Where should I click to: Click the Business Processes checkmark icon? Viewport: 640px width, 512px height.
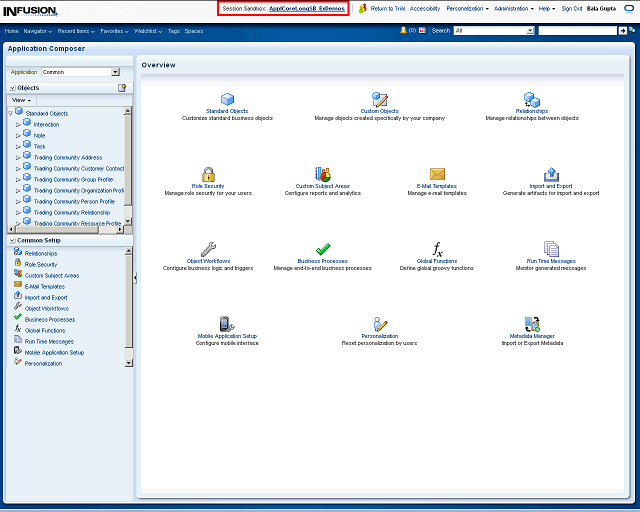[322, 249]
